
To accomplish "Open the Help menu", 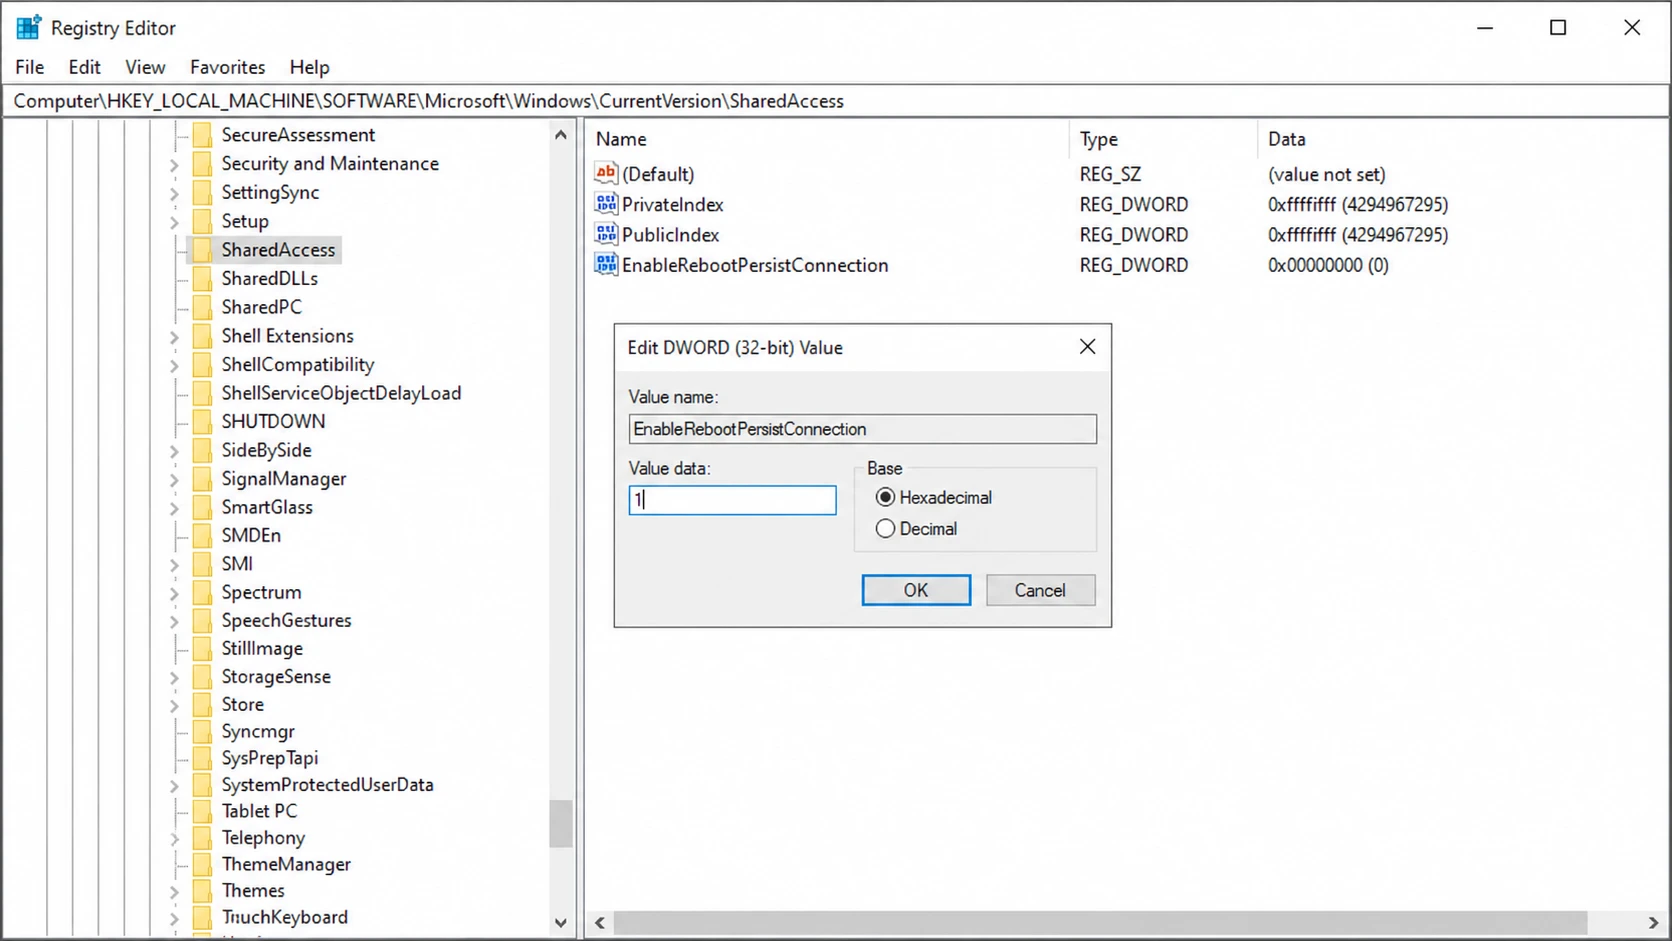I will tap(310, 67).
